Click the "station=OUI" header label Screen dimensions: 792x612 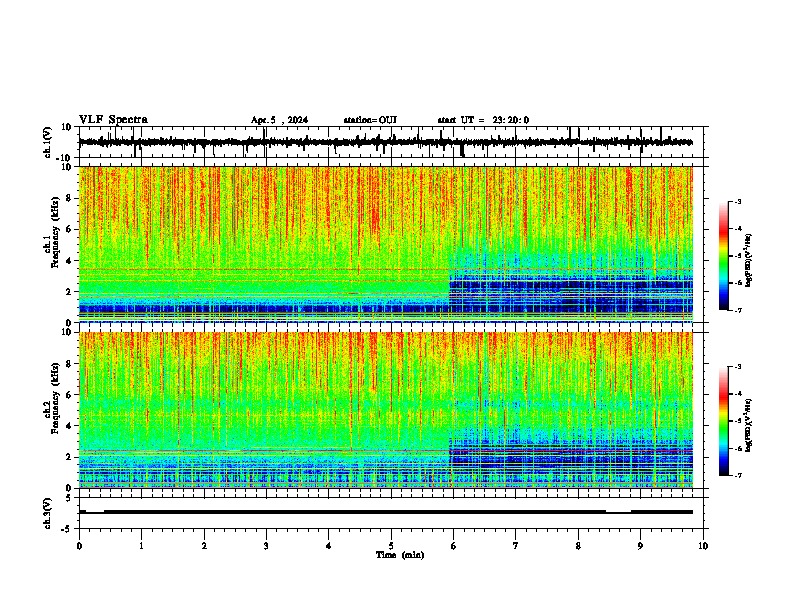(370, 120)
